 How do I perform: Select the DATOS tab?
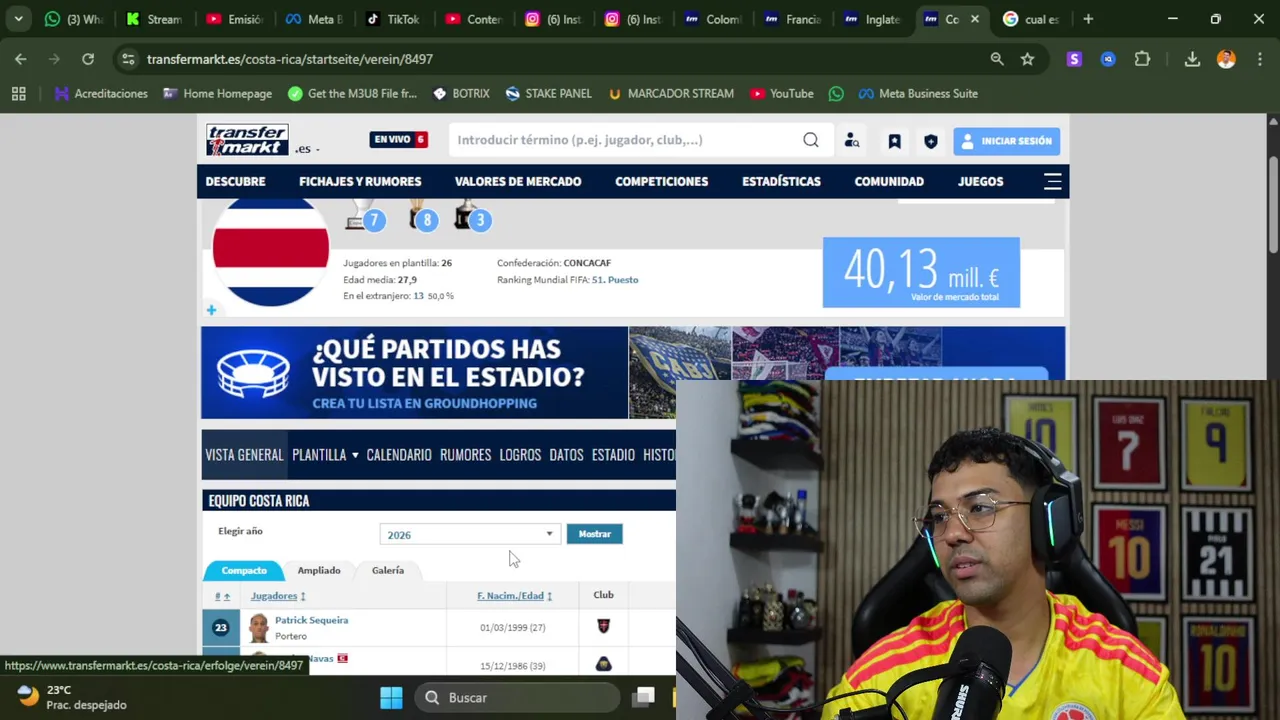pyautogui.click(x=566, y=455)
